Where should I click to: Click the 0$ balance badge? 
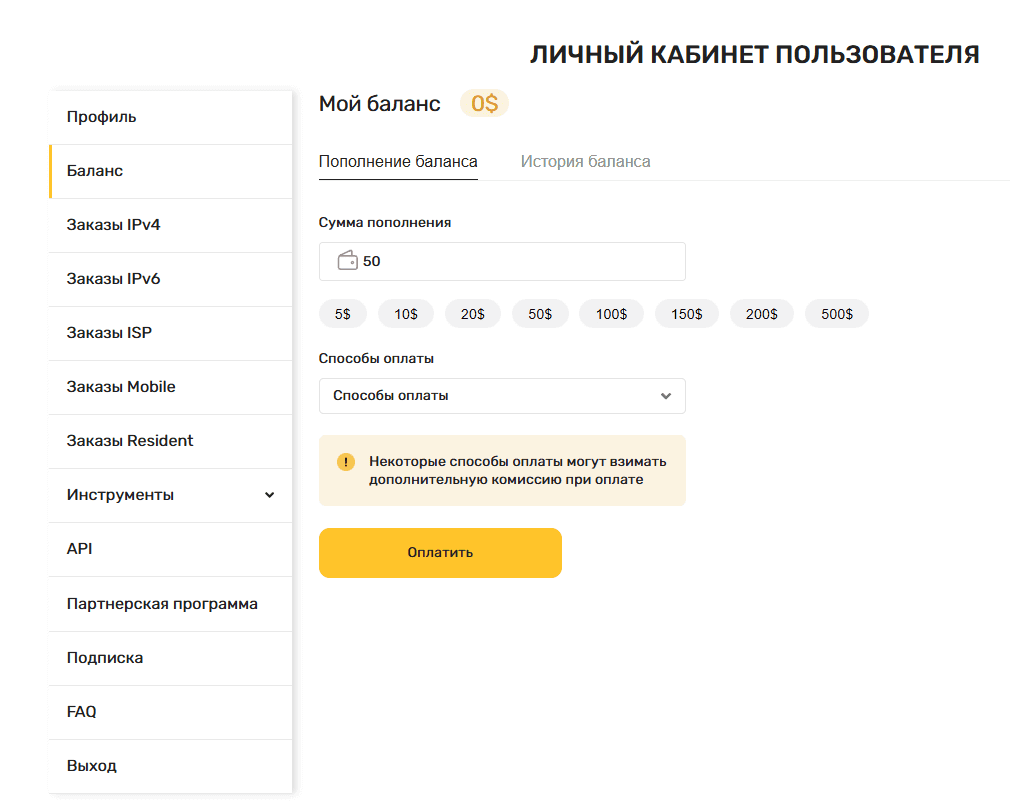(484, 104)
